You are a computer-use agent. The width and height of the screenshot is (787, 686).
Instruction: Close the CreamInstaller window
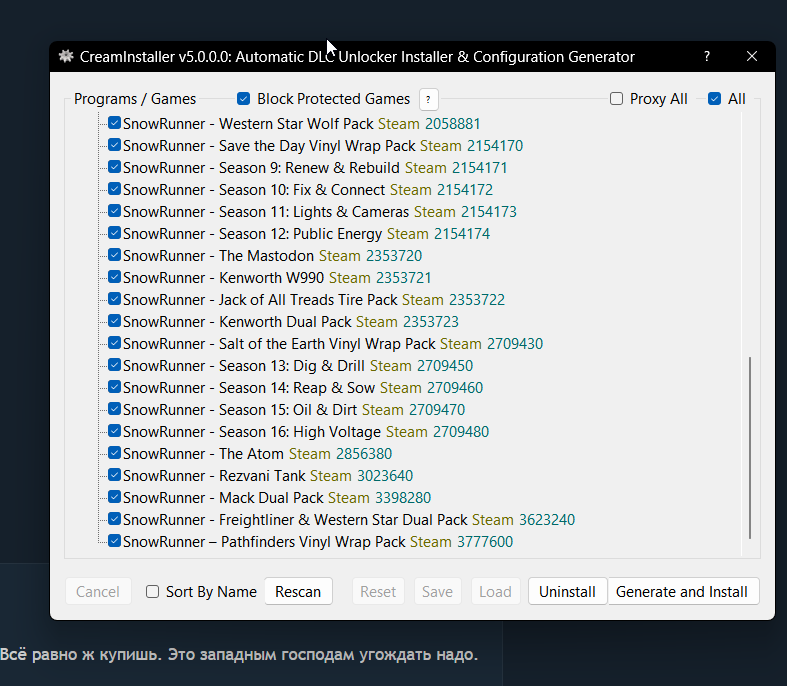coord(751,56)
